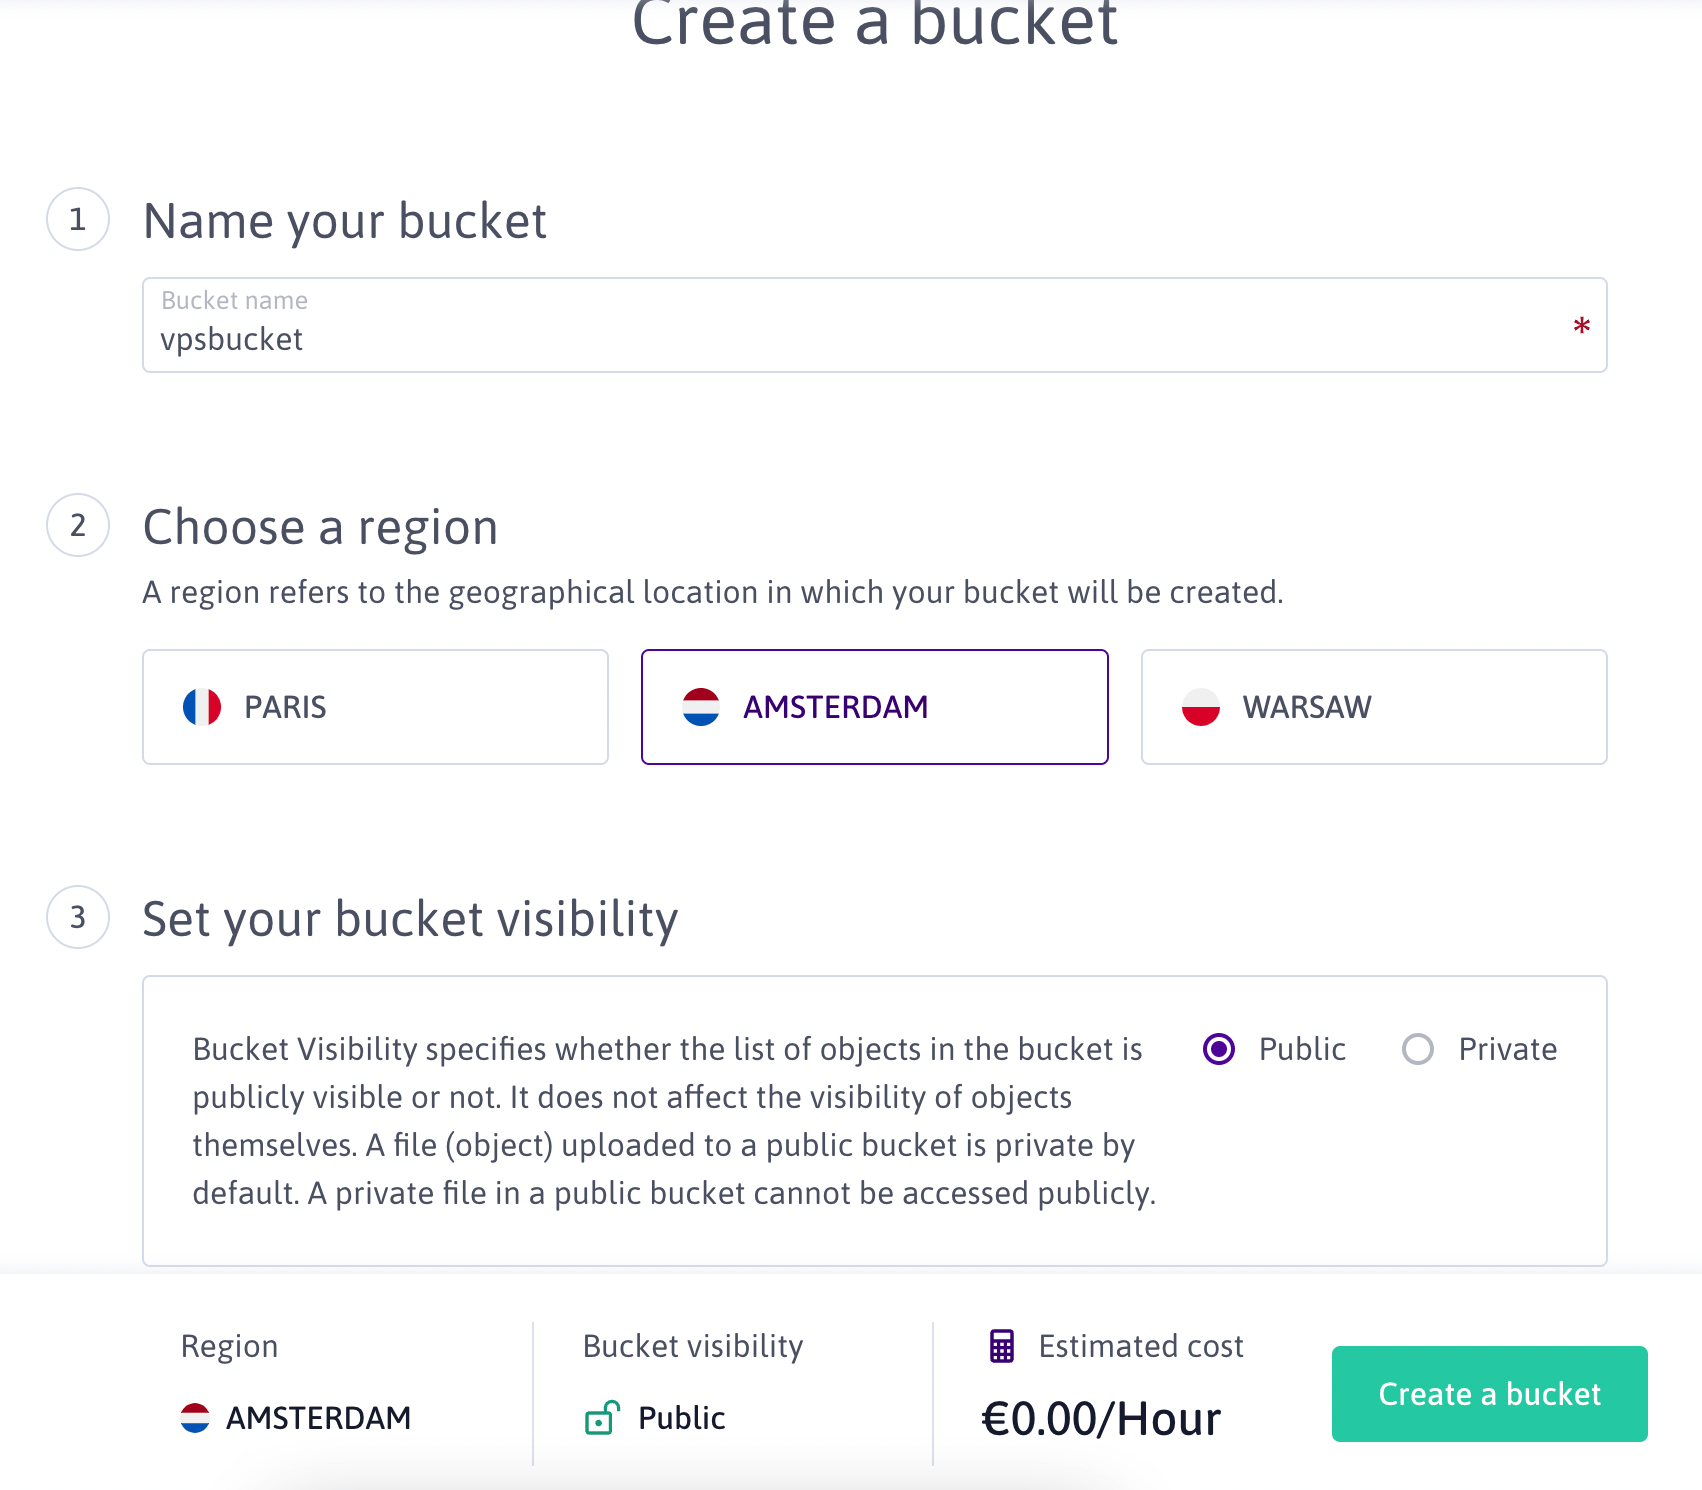The height and width of the screenshot is (1490, 1702).
Task: Click the calculator icon beside Estimated cost
Action: pyautogui.click(x=1002, y=1346)
